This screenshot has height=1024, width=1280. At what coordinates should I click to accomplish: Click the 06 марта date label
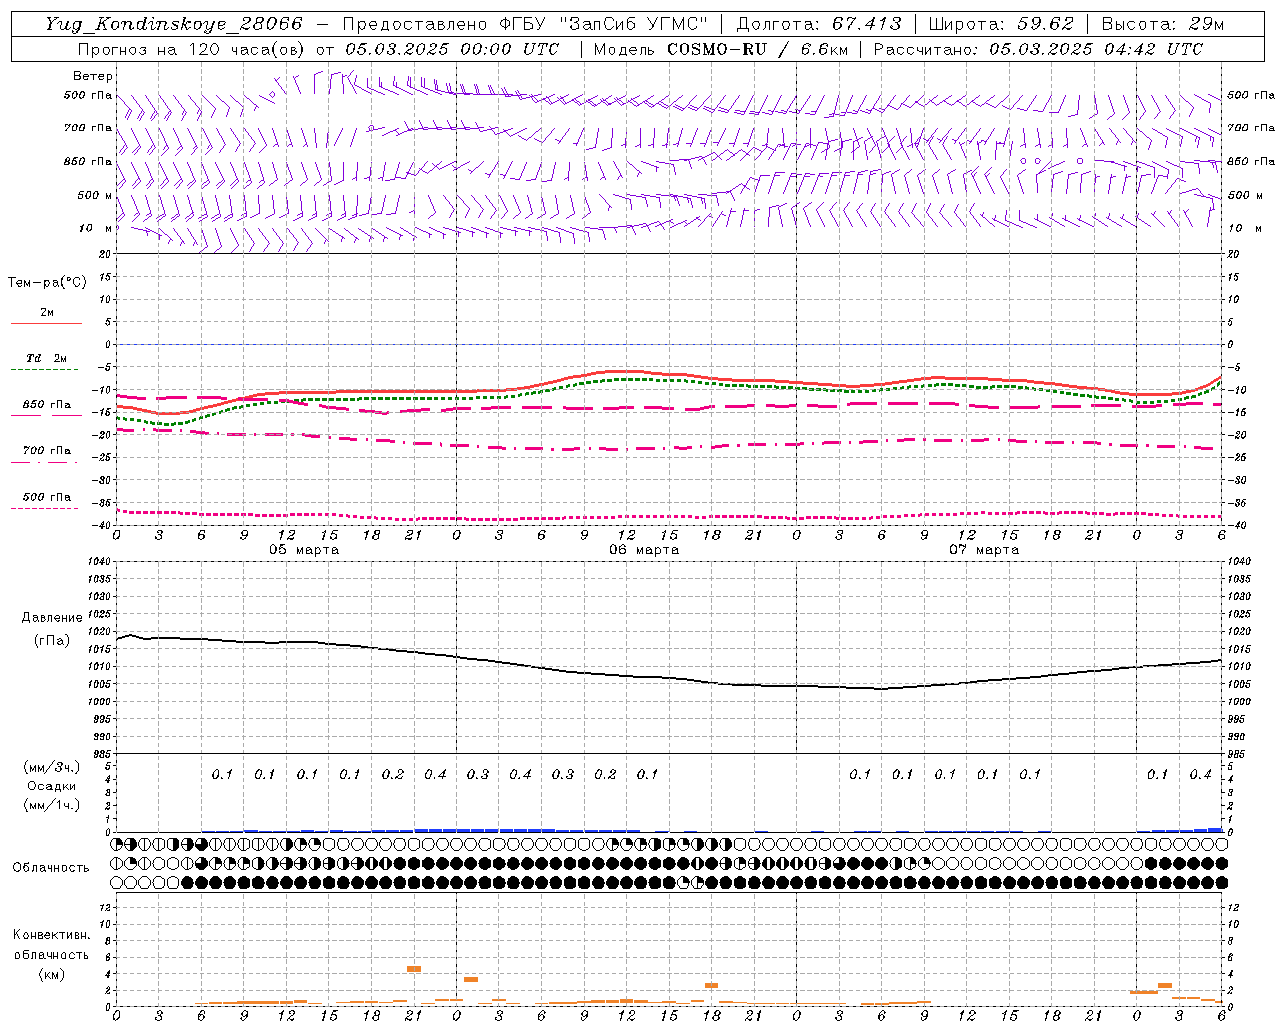(x=644, y=550)
